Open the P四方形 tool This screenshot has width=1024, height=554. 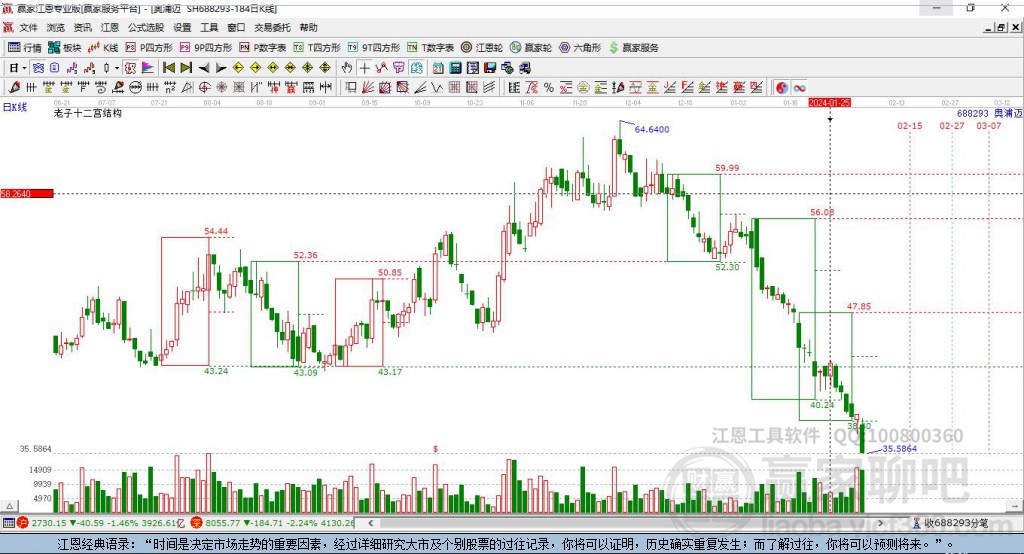coord(149,48)
